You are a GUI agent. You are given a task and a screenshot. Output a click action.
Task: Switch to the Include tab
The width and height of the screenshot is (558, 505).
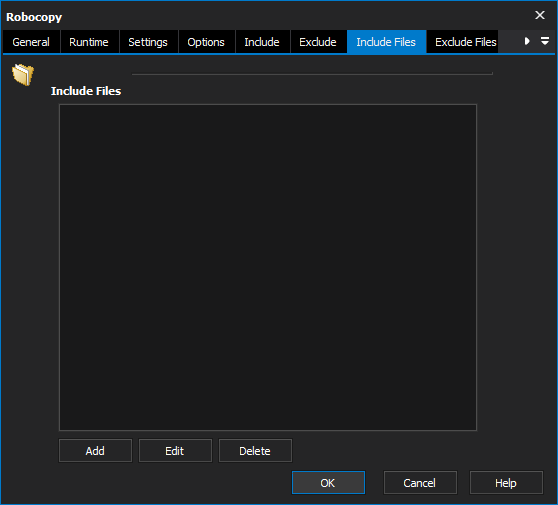(x=262, y=42)
